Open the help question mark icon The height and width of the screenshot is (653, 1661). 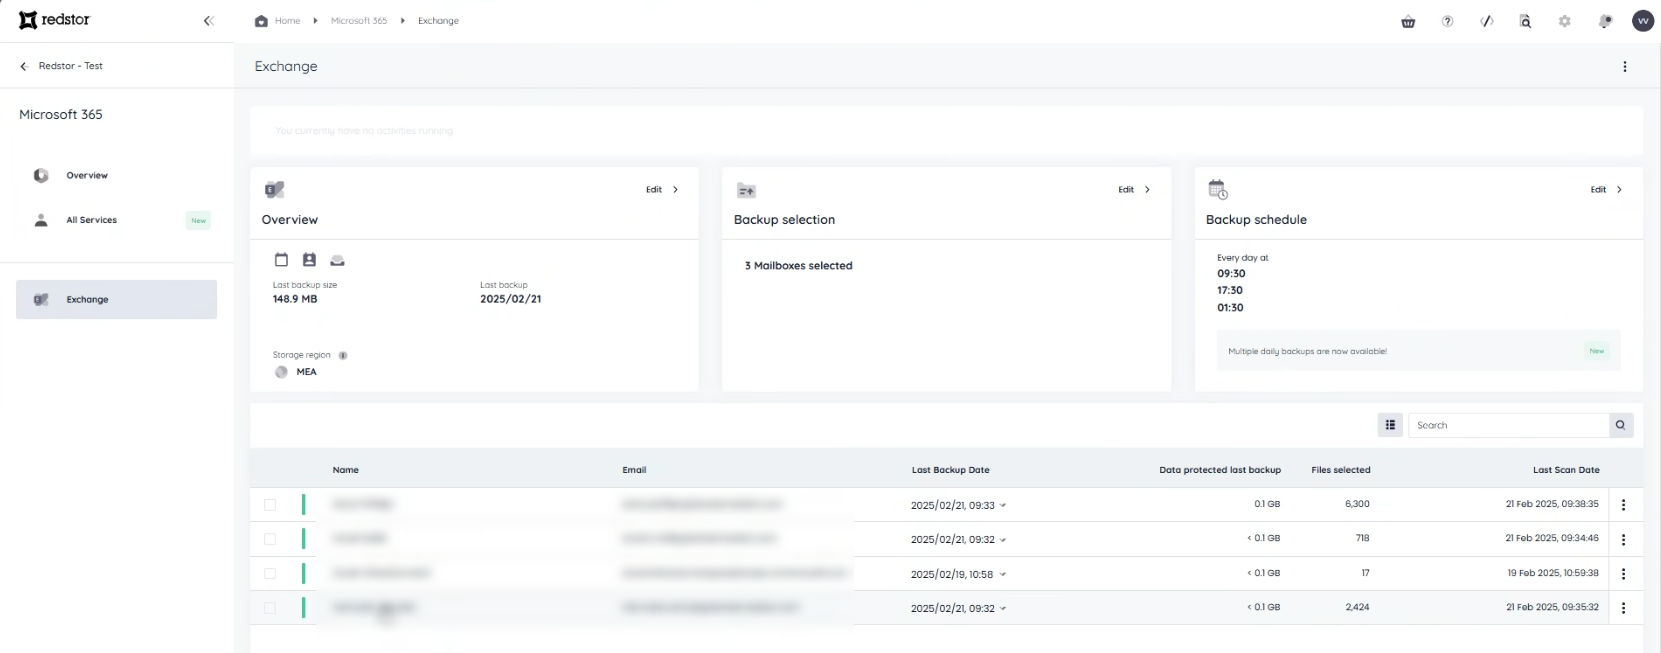[x=1447, y=21]
